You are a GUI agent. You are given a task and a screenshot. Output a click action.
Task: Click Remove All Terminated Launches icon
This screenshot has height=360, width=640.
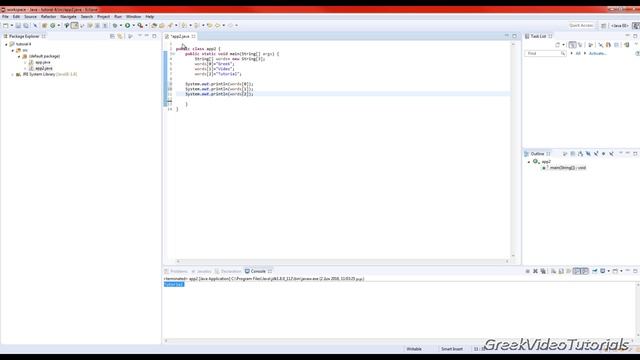tap(543, 271)
